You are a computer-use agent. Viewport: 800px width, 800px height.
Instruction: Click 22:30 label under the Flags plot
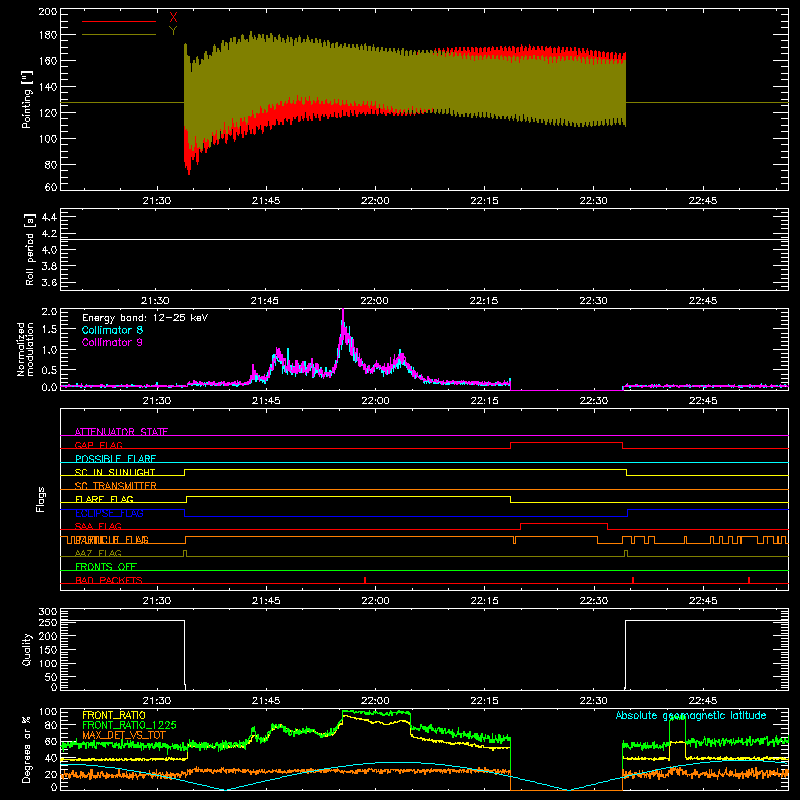pyautogui.click(x=593, y=601)
